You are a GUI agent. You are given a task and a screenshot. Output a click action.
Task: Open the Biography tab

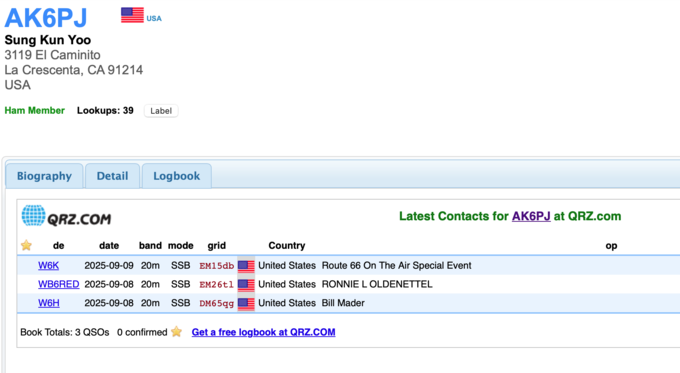[x=44, y=176]
